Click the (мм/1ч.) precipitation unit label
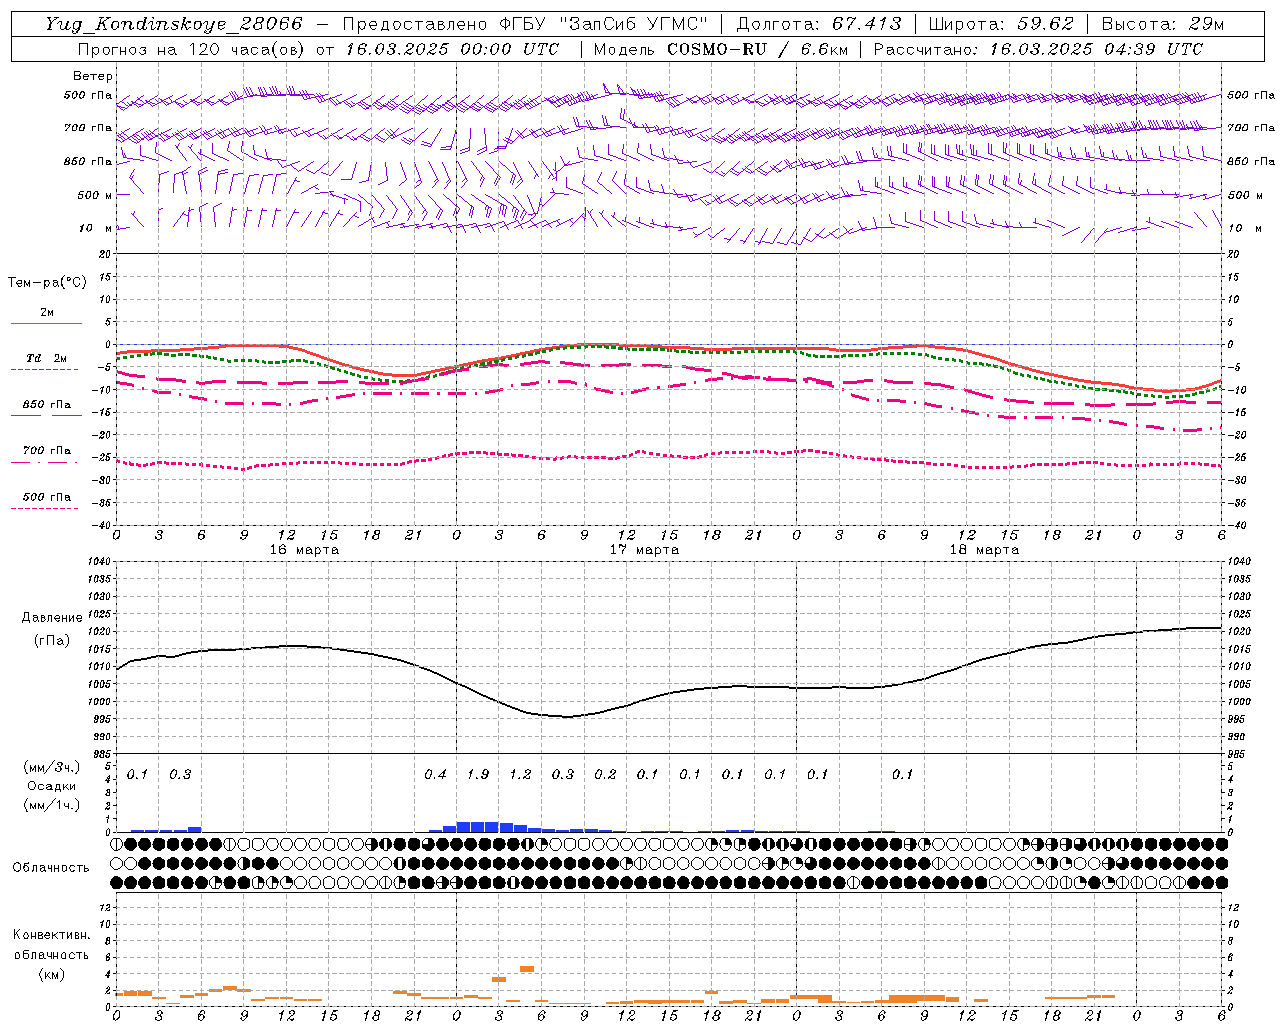 click(52, 805)
